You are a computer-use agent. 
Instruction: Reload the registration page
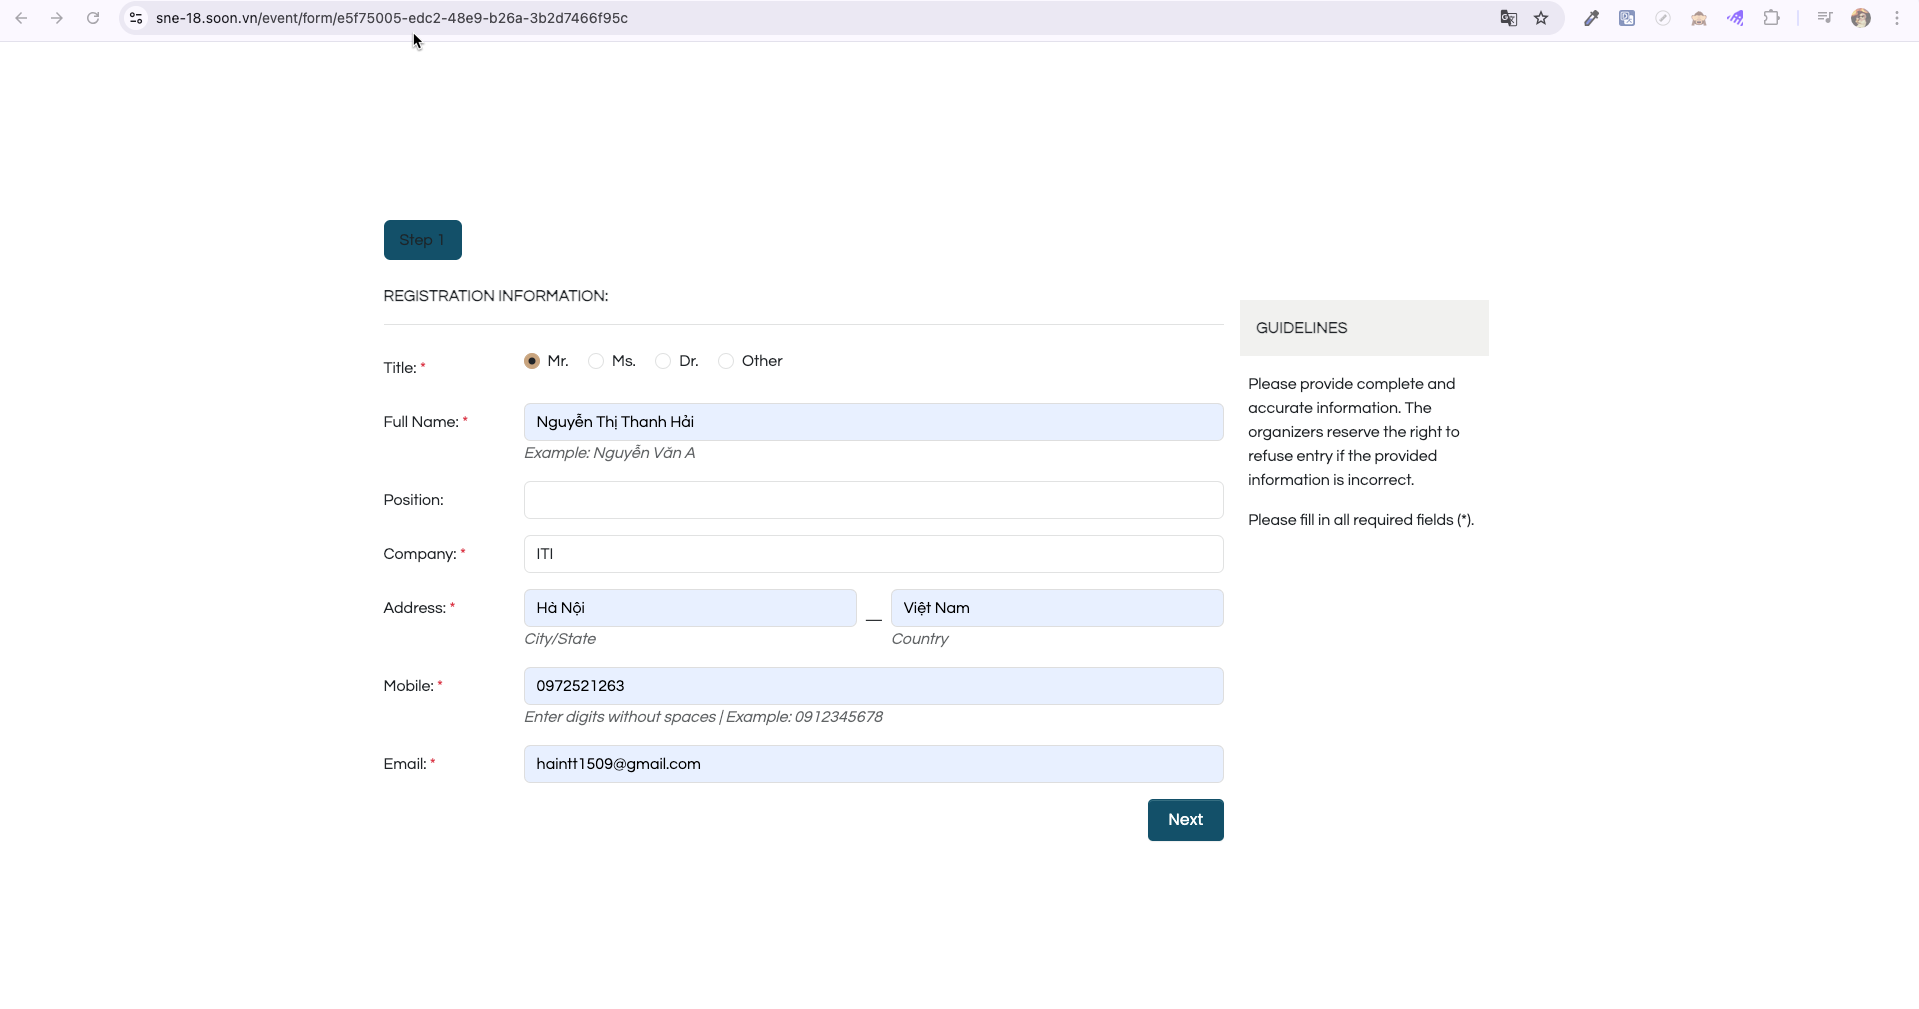pos(93,18)
